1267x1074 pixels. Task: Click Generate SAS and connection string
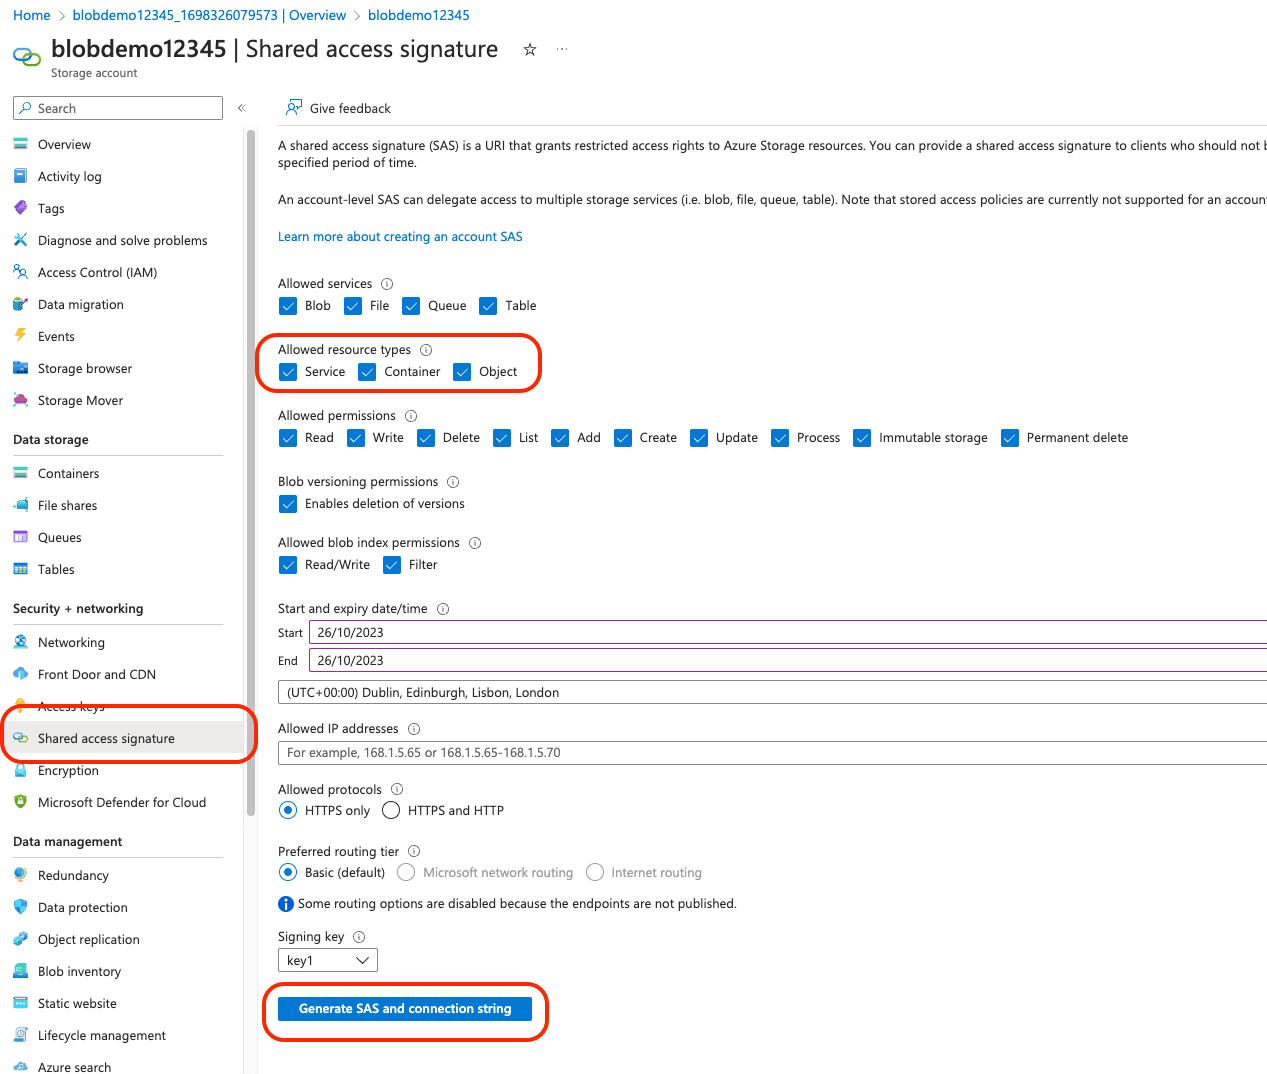pyautogui.click(x=405, y=1009)
